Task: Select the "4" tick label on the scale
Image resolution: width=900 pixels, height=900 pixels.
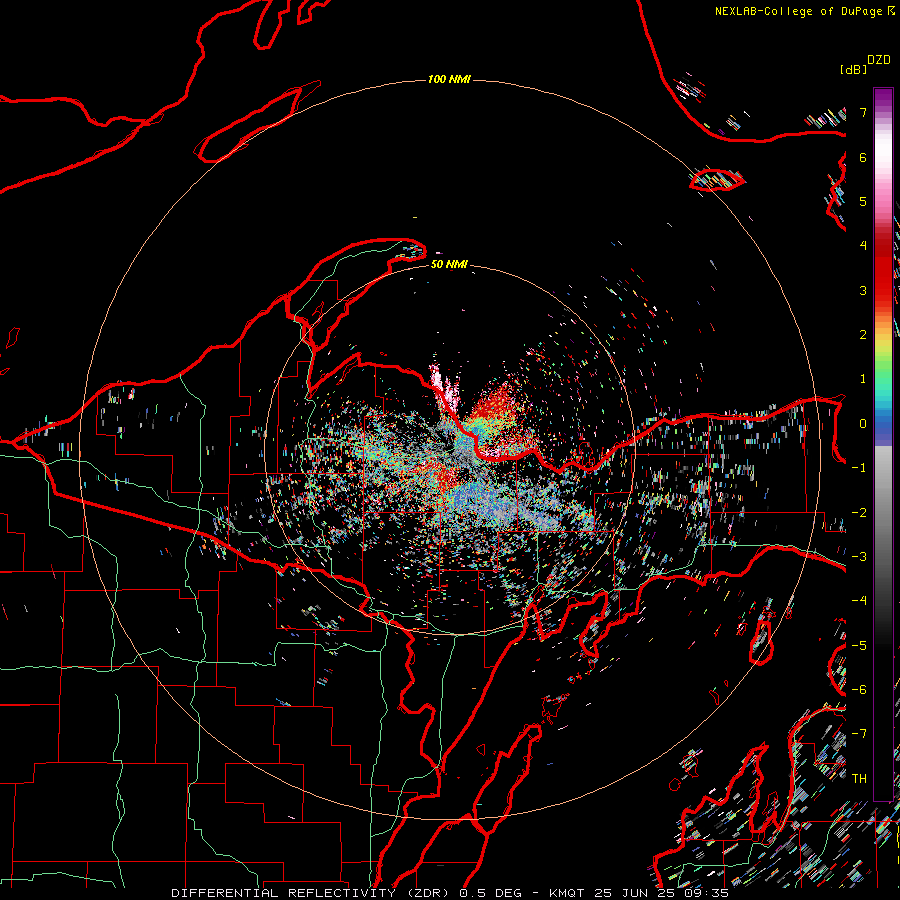Action: click(863, 246)
